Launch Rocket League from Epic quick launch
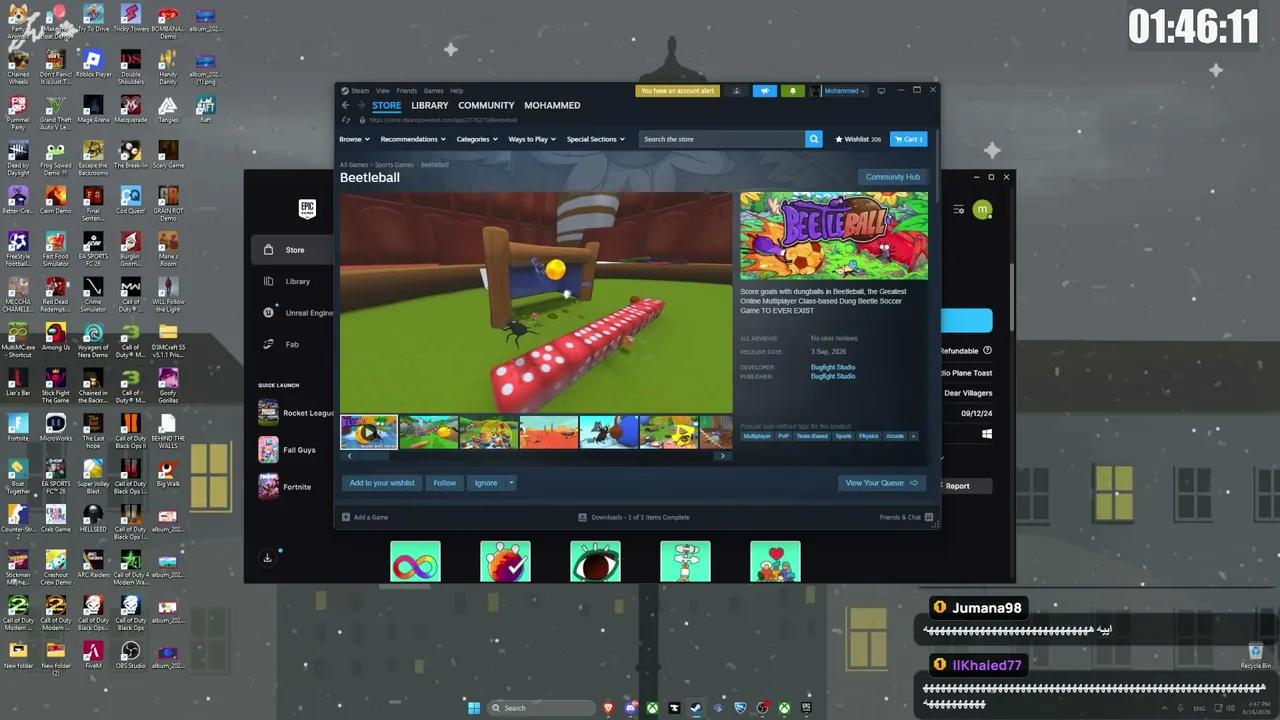This screenshot has width=1280, height=720. (x=296, y=412)
